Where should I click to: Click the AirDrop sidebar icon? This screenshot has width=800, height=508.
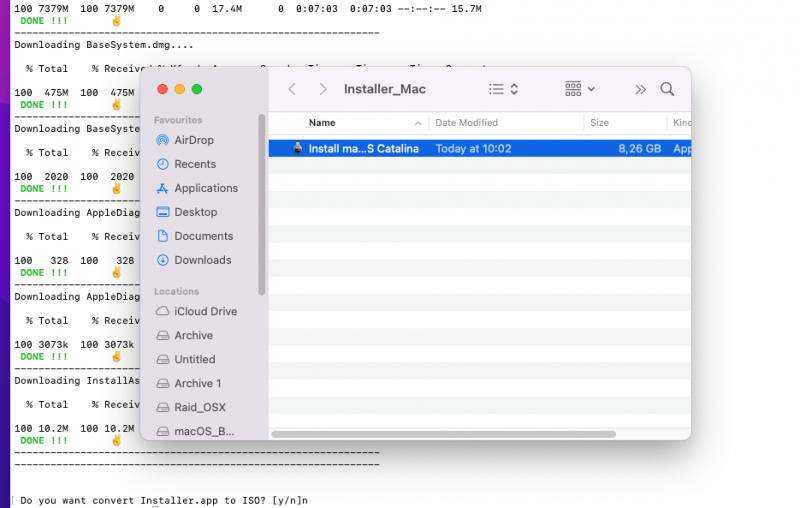tap(162, 140)
